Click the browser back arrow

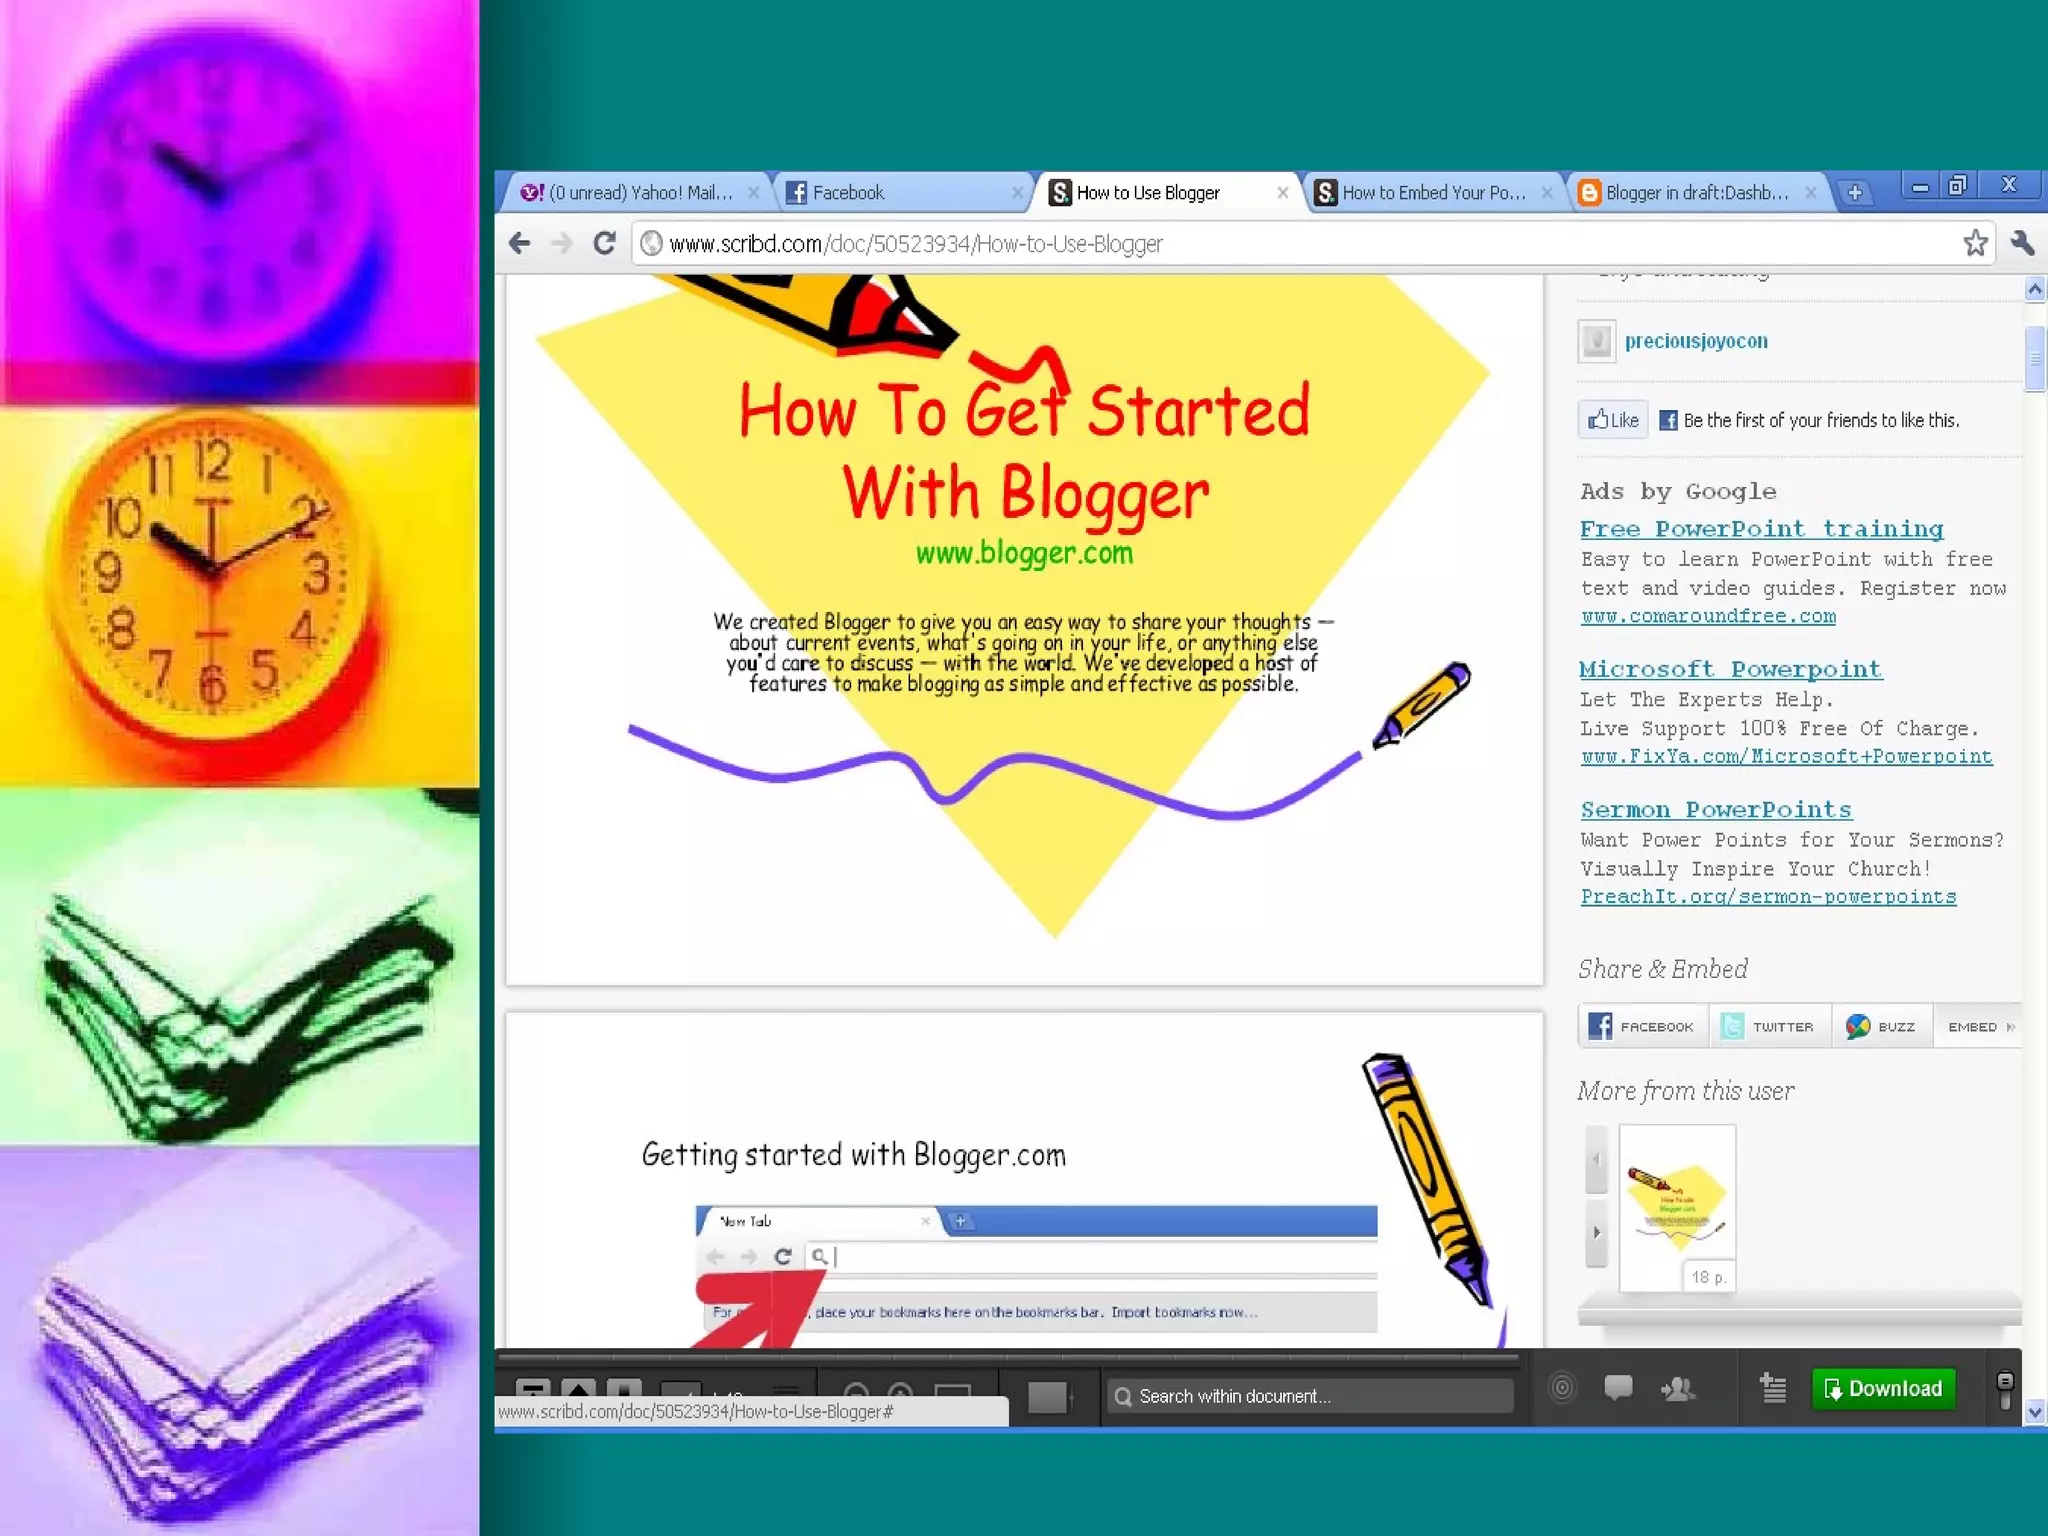point(519,243)
